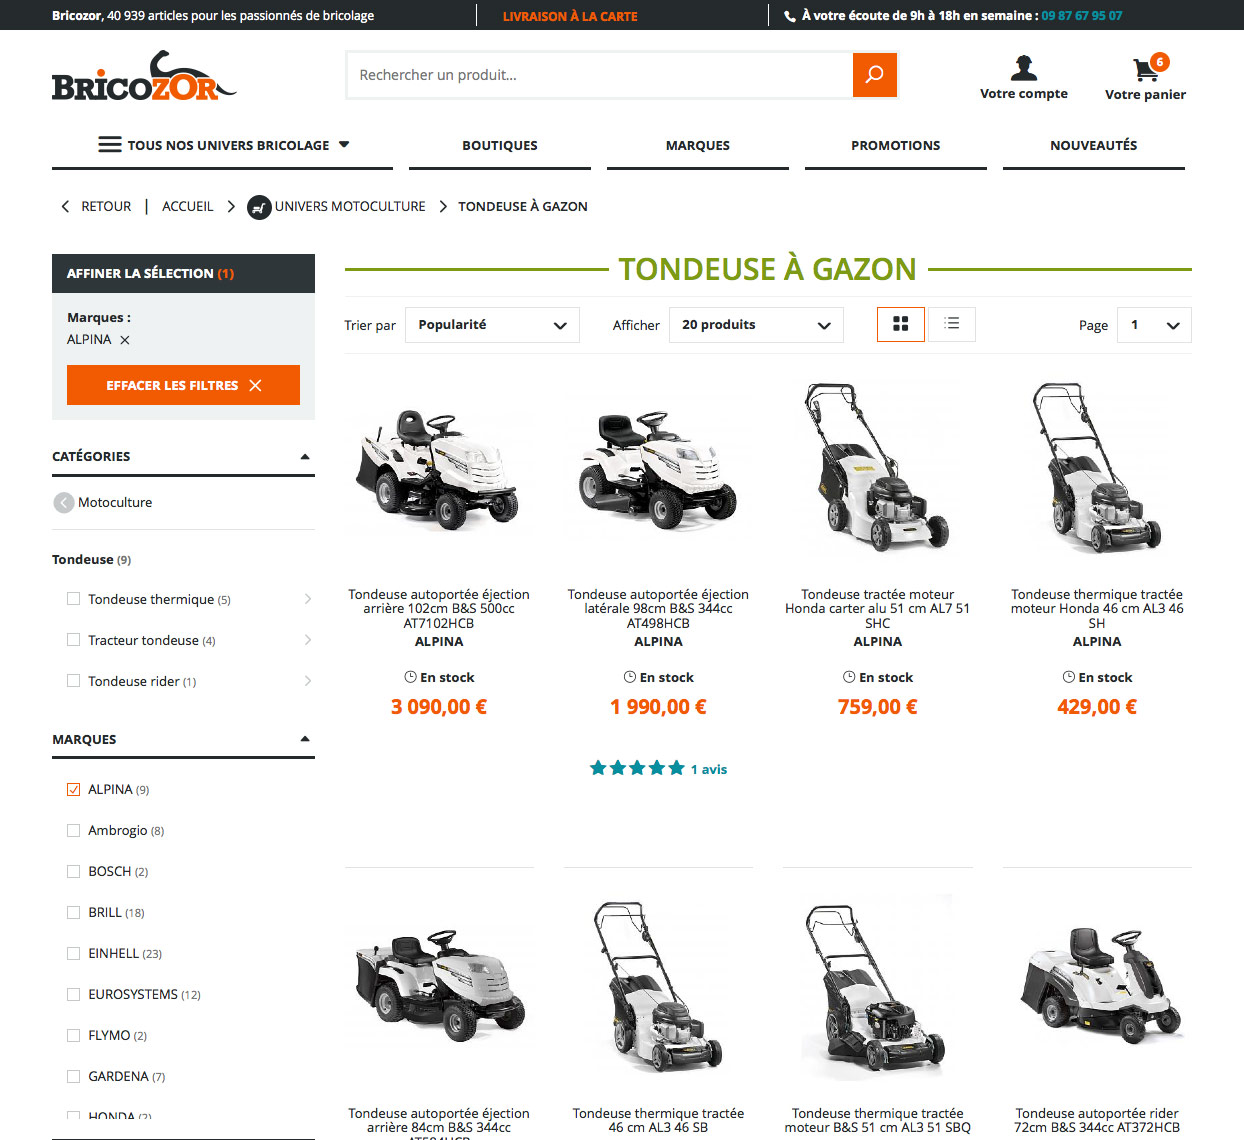Click the Bricozor logo

click(x=143, y=76)
